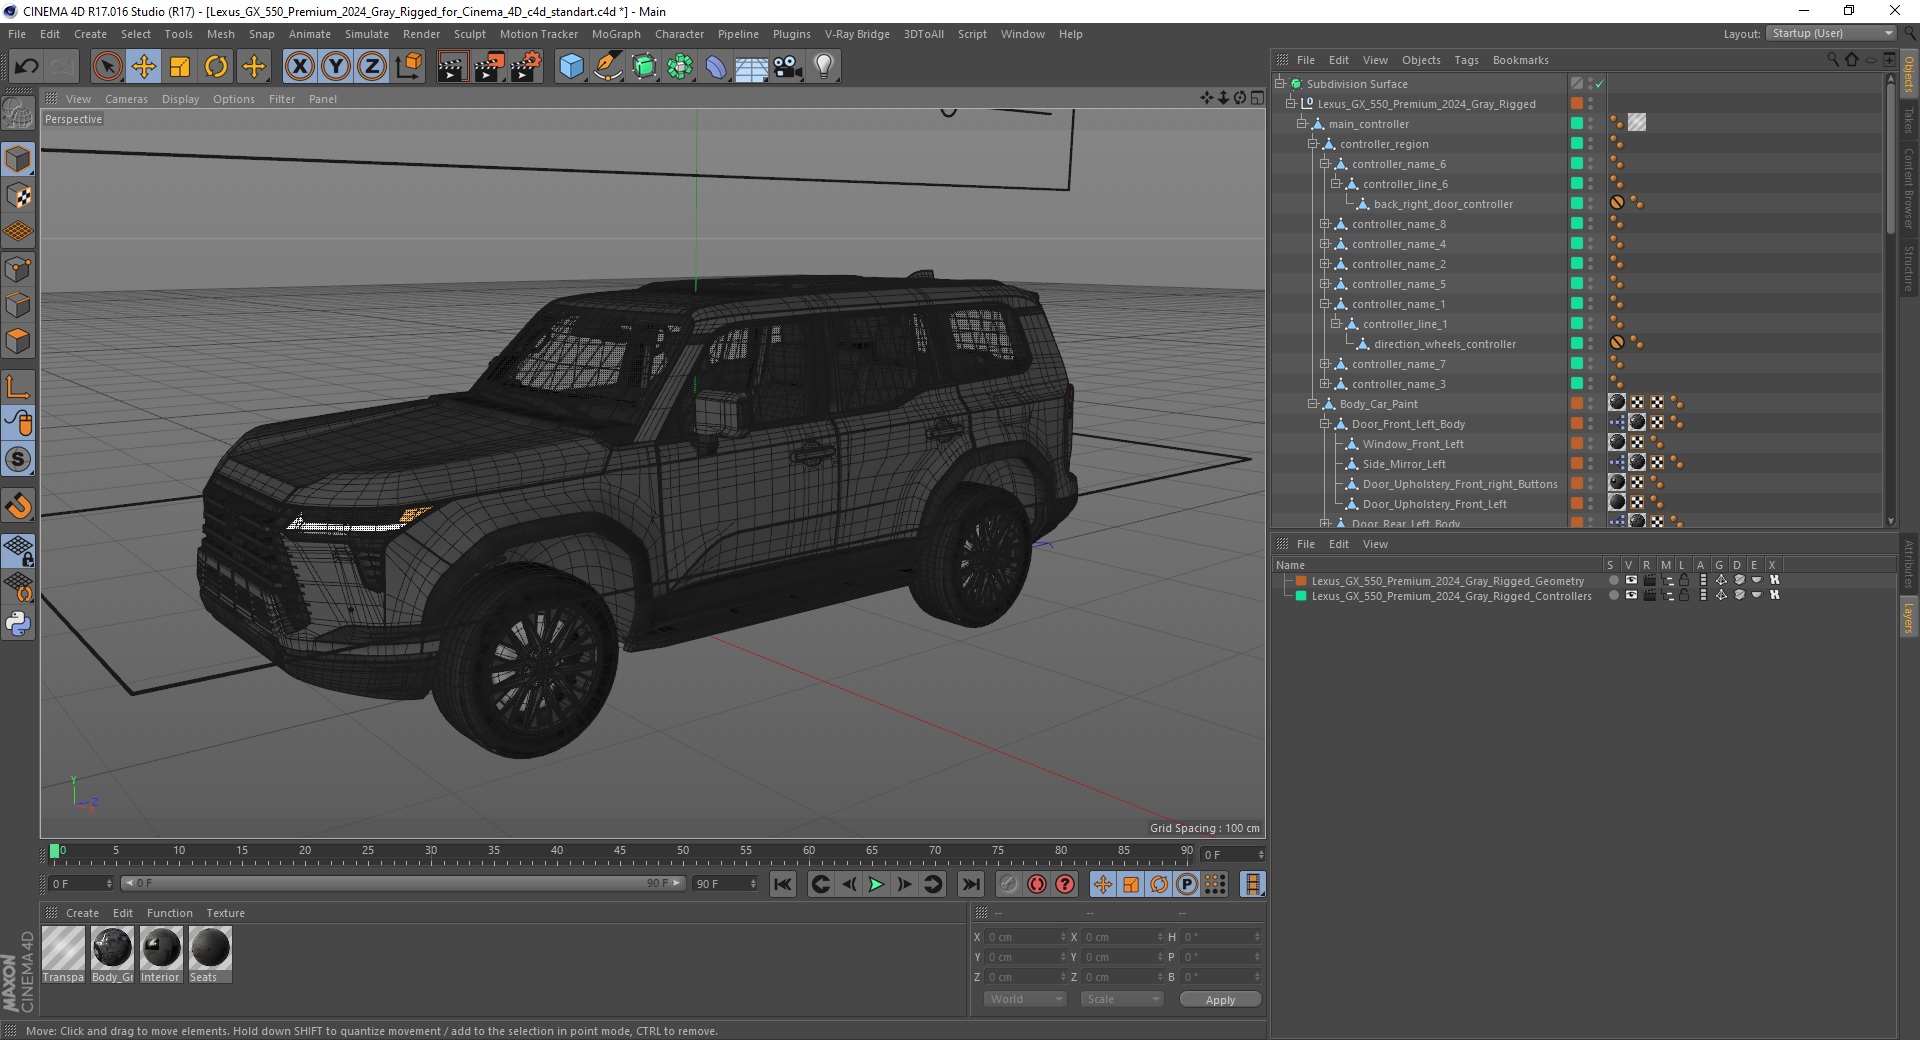
Task: Activate the Scale tool
Action: [x=180, y=67]
